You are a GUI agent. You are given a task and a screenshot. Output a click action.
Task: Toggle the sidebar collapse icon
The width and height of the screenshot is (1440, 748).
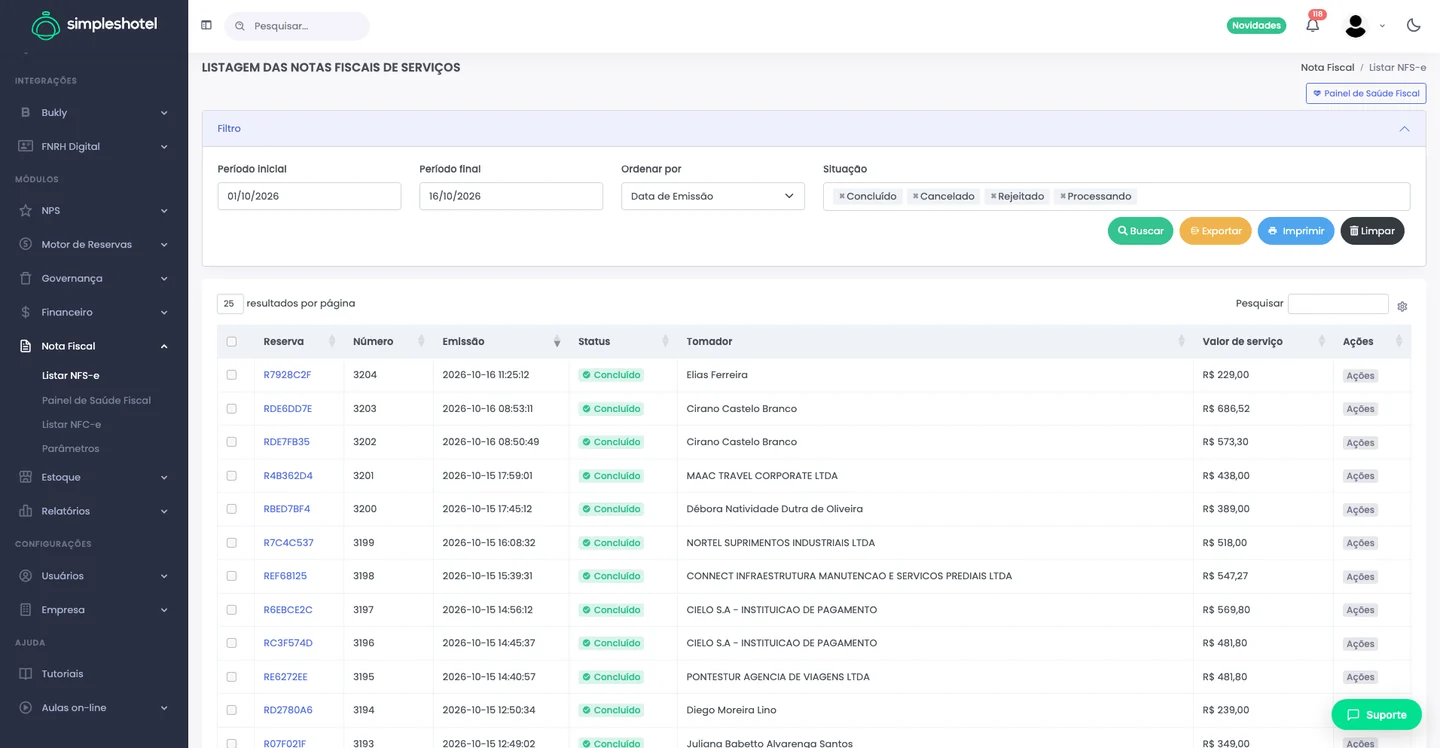(x=206, y=25)
